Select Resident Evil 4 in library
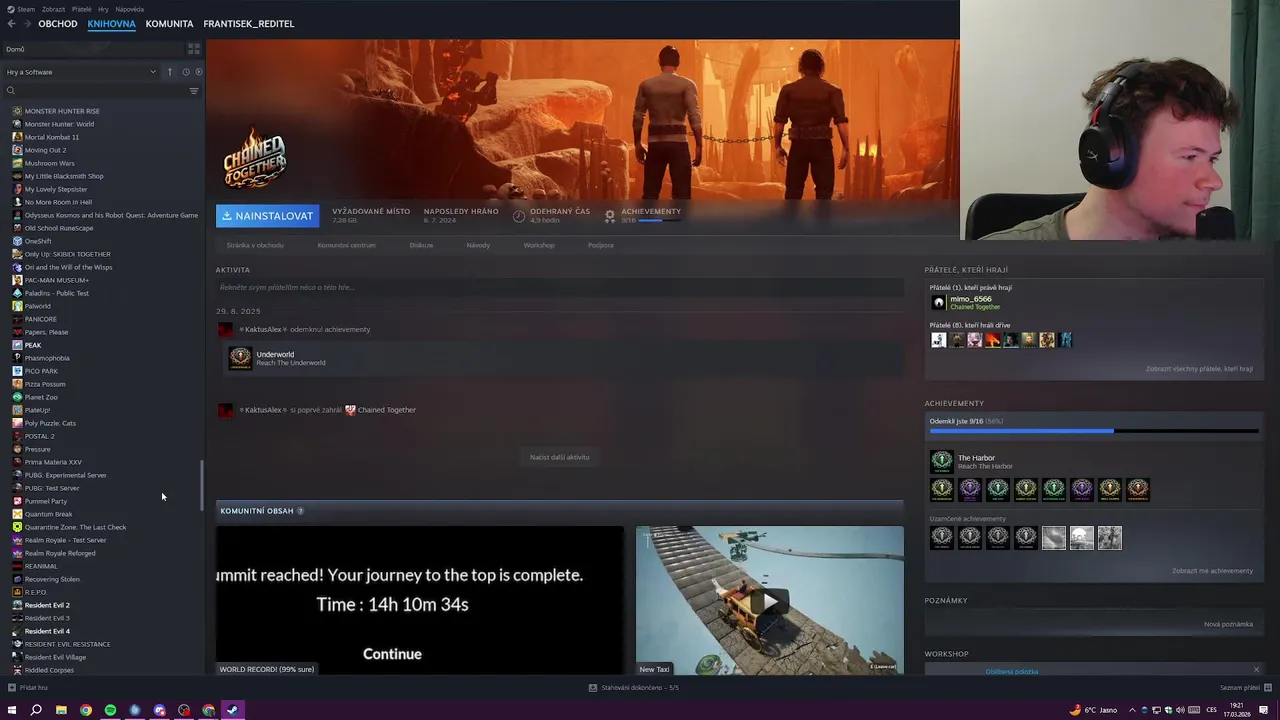Viewport: 1280px width, 720px height. [47, 631]
